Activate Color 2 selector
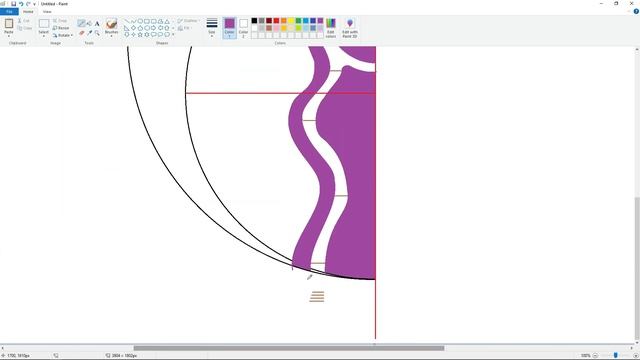This screenshot has height=360, width=640. pyautogui.click(x=243, y=28)
